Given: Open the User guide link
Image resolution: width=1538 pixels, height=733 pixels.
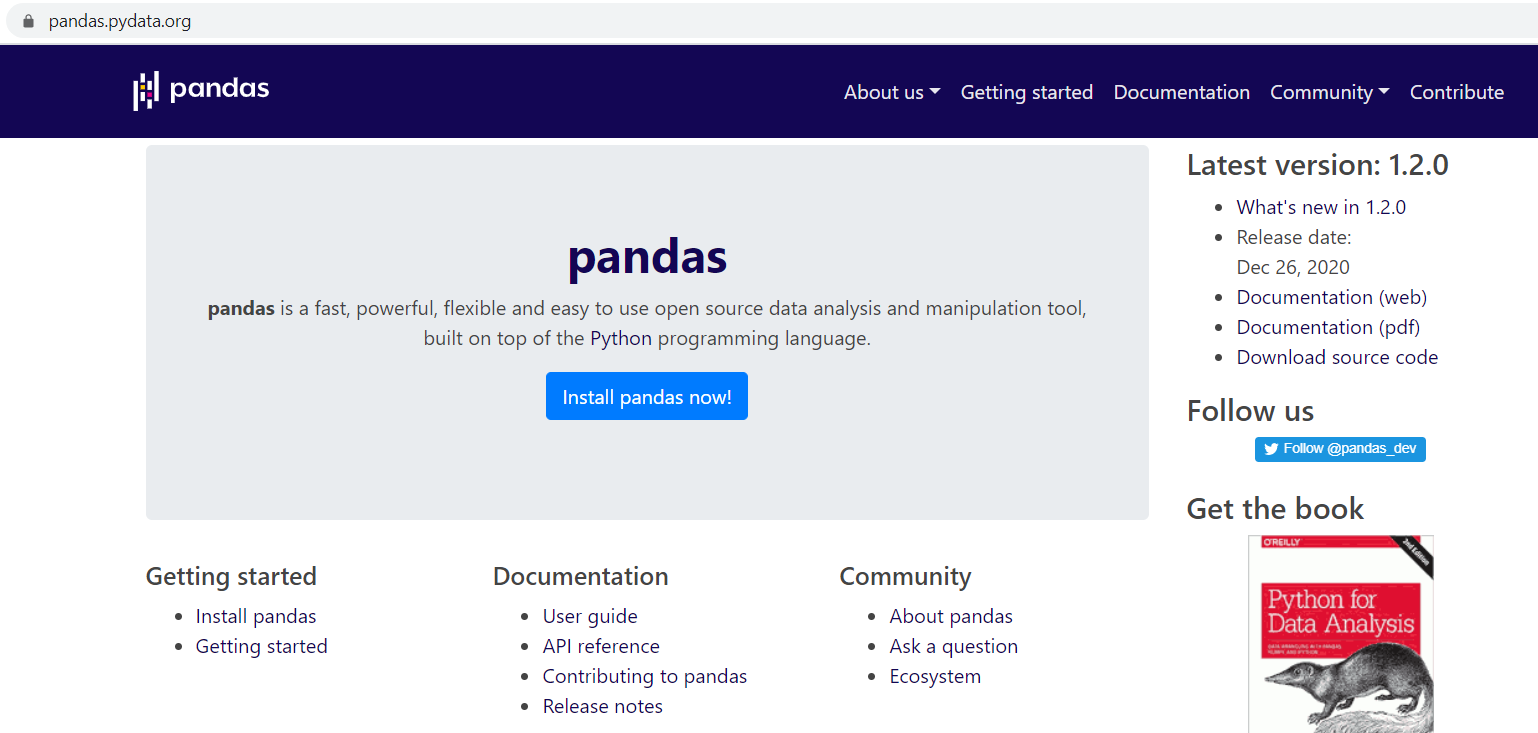Looking at the screenshot, I should [x=590, y=616].
